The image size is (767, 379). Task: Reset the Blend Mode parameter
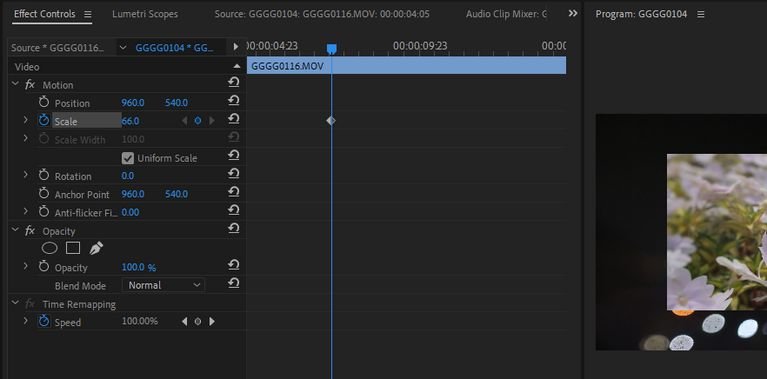[x=234, y=283]
